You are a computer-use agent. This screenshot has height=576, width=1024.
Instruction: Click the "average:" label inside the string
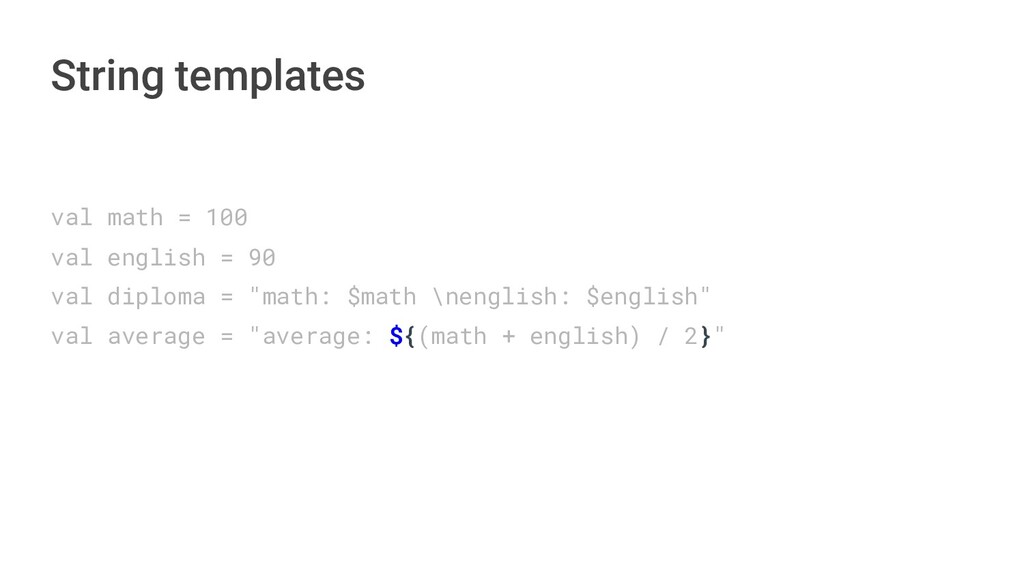pos(318,336)
